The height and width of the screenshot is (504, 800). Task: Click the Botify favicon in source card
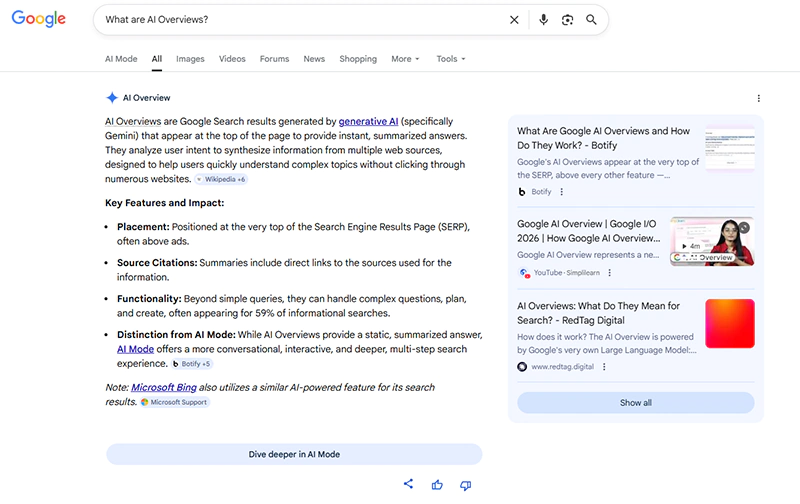pos(522,192)
